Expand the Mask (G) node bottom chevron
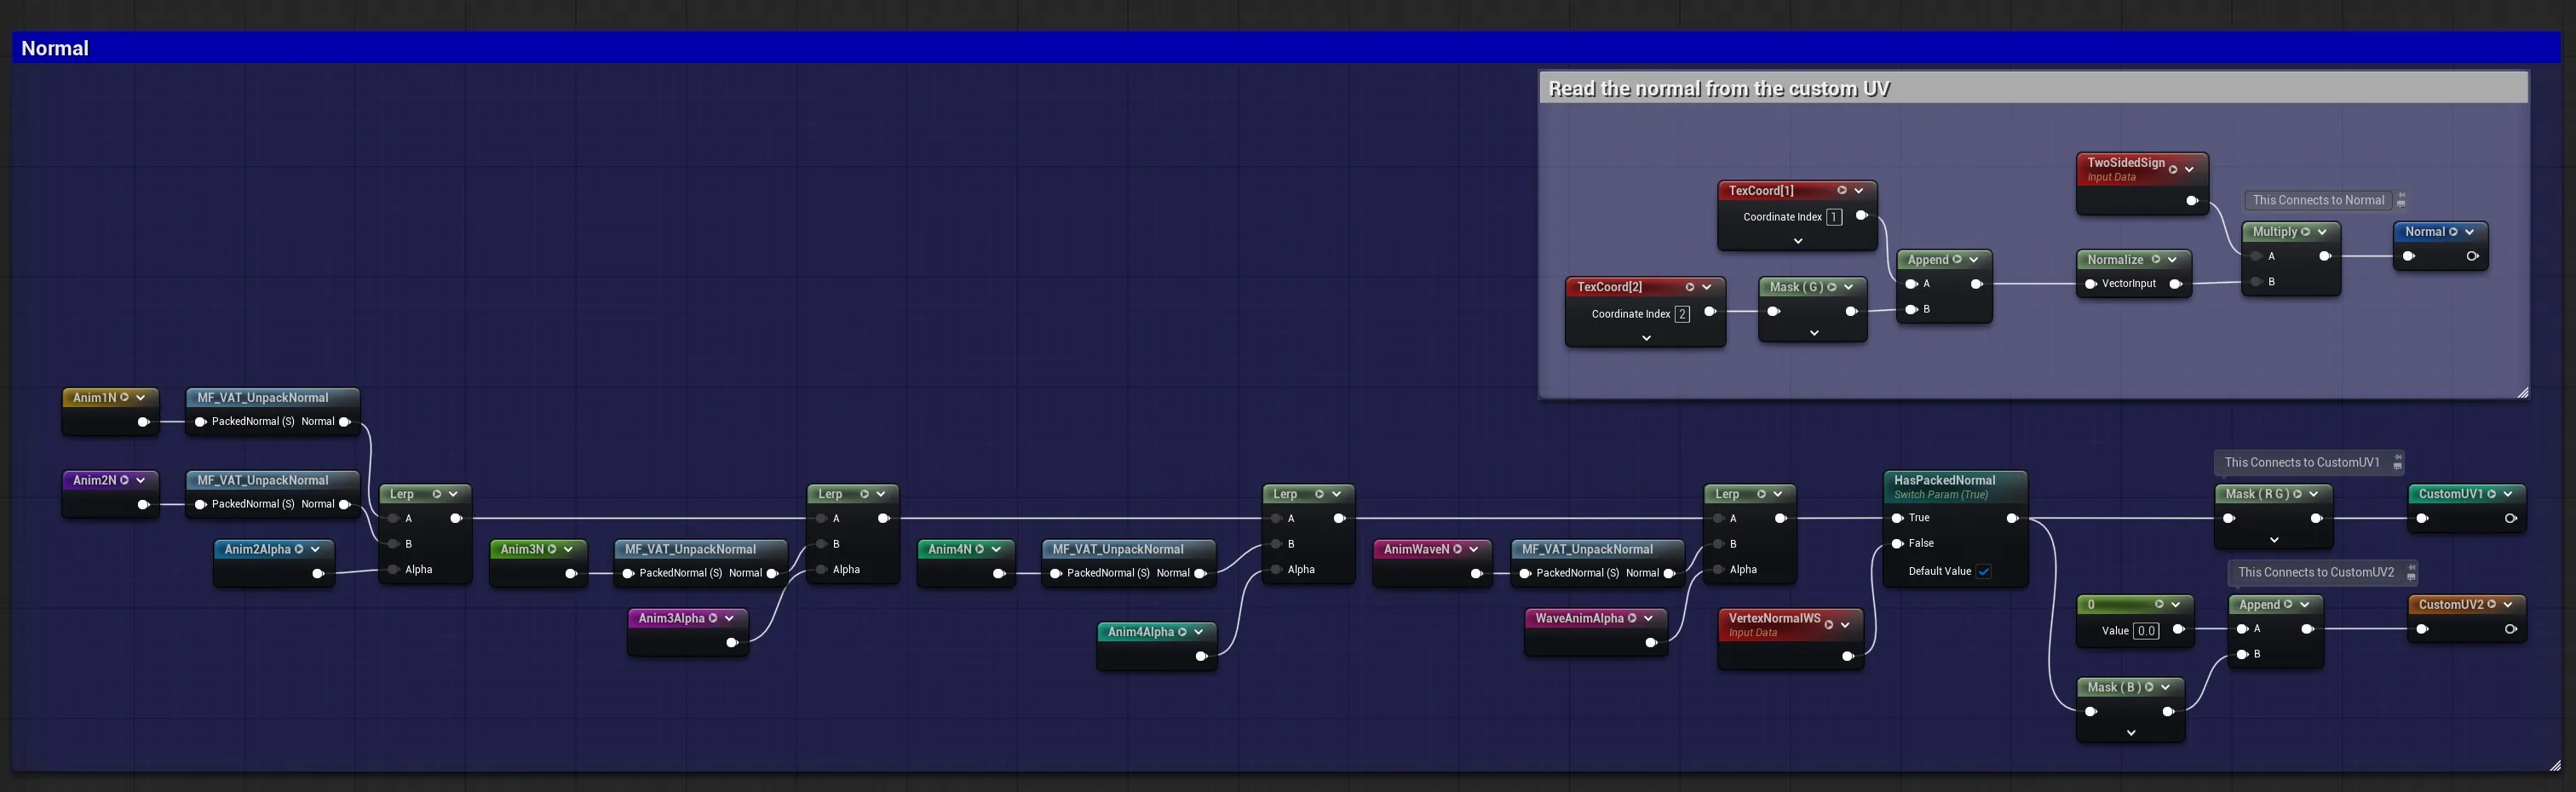 (x=1813, y=333)
